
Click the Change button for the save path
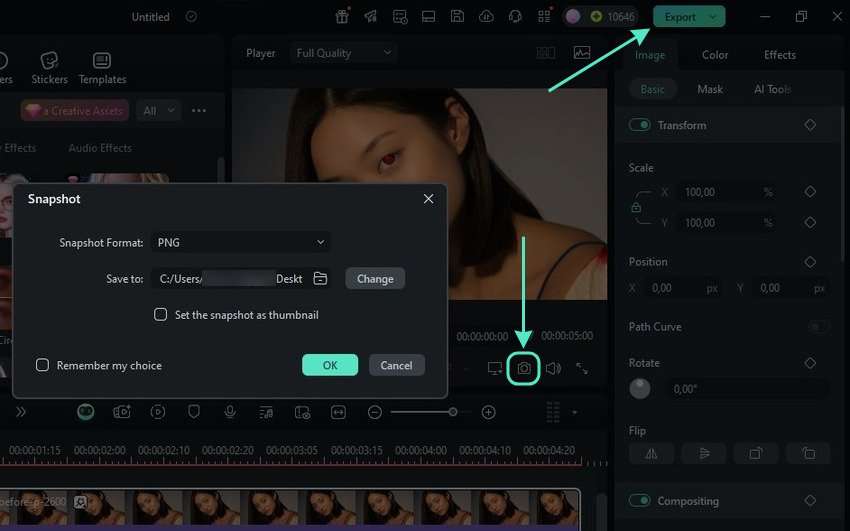tap(375, 279)
